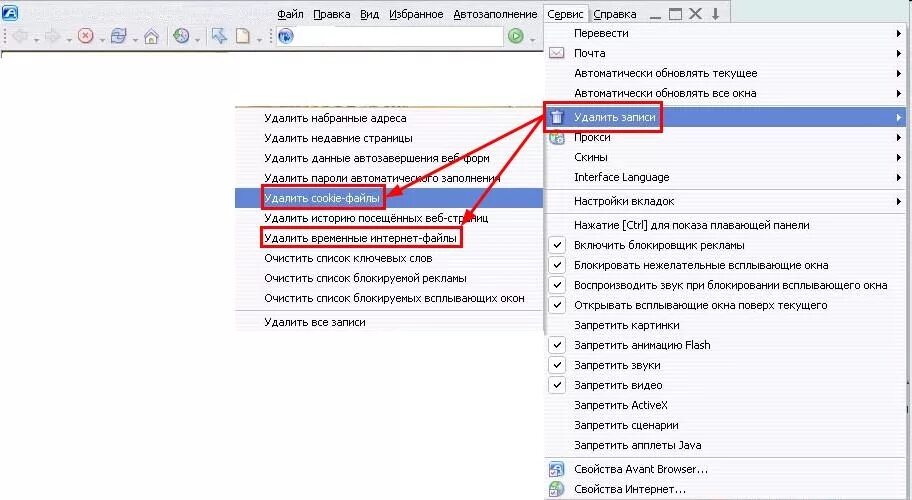This screenshot has height=500, width=912.
Task: Toggle Воспроизводить звук при блокировании checkbox
Action: 557,285
